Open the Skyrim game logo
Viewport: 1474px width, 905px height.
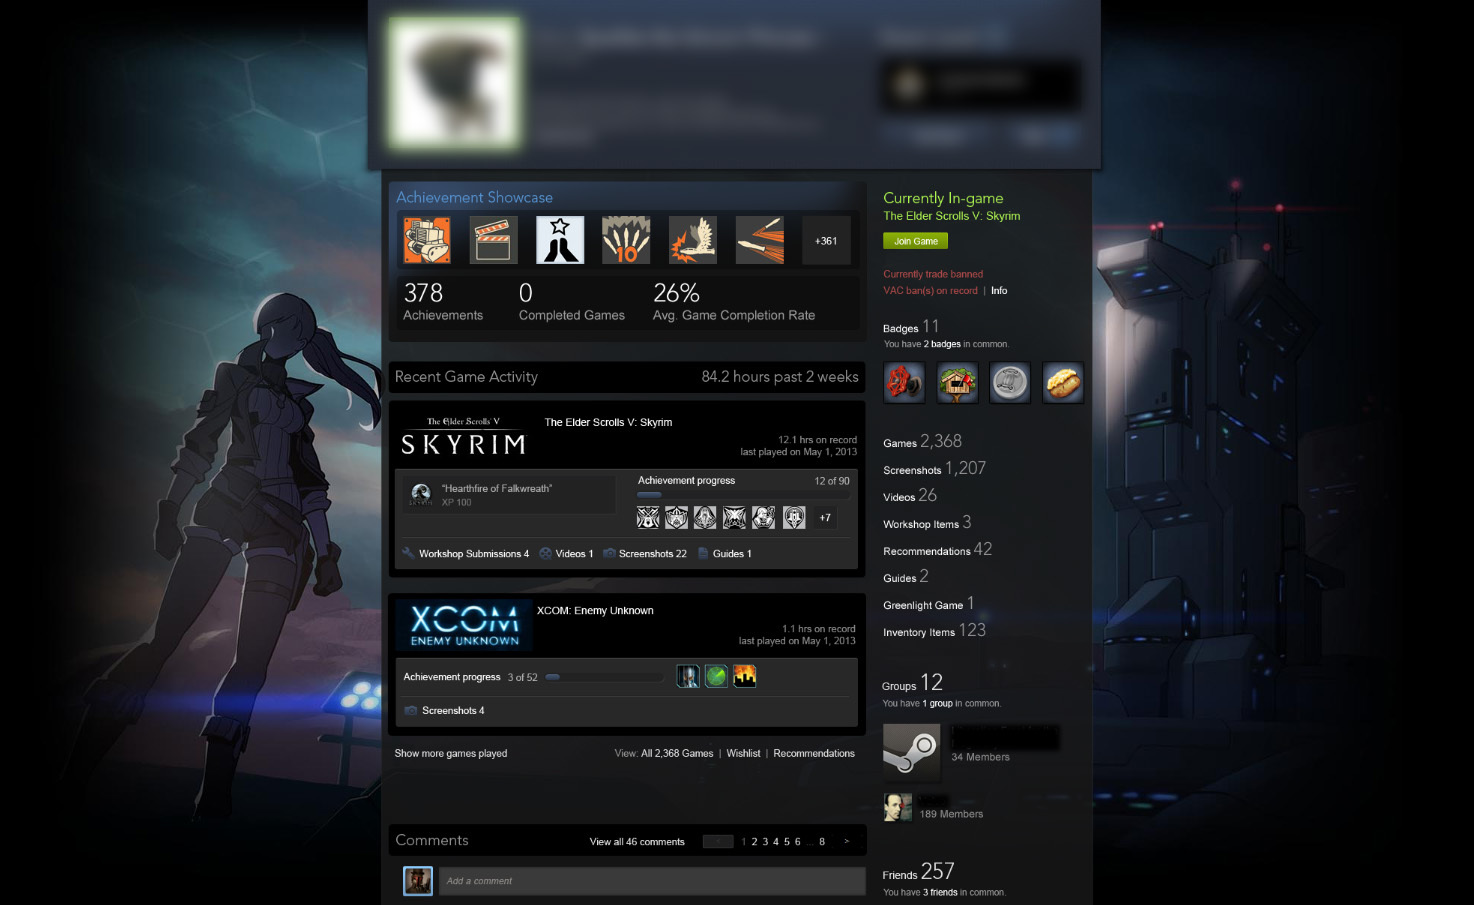(x=464, y=436)
